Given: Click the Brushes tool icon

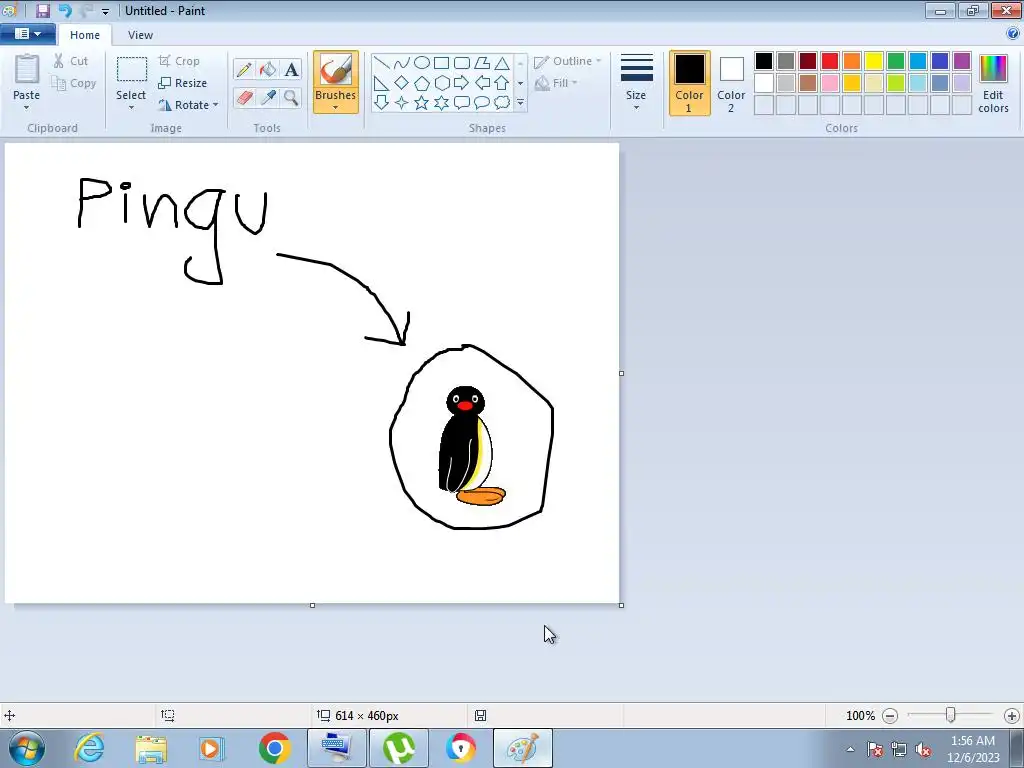Looking at the screenshot, I should coord(336,69).
